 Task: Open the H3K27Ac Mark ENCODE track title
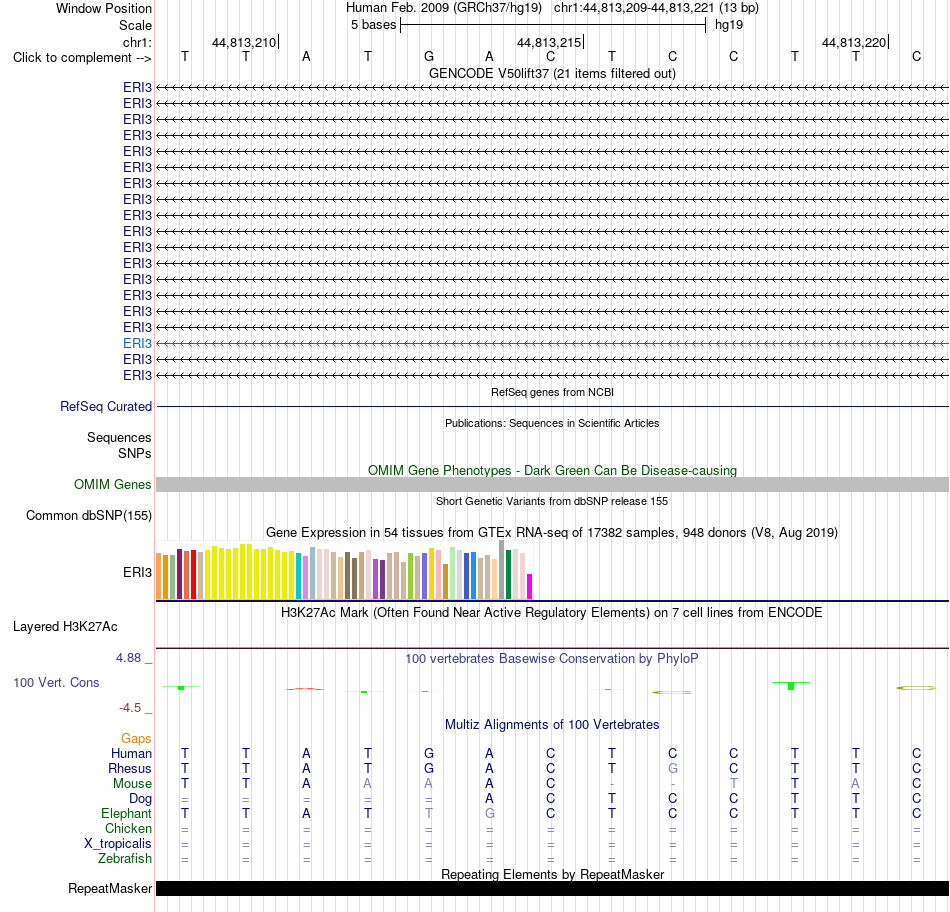click(552, 613)
